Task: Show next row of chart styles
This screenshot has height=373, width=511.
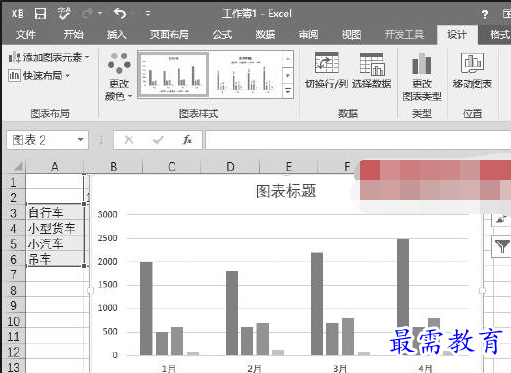Action: [288, 75]
